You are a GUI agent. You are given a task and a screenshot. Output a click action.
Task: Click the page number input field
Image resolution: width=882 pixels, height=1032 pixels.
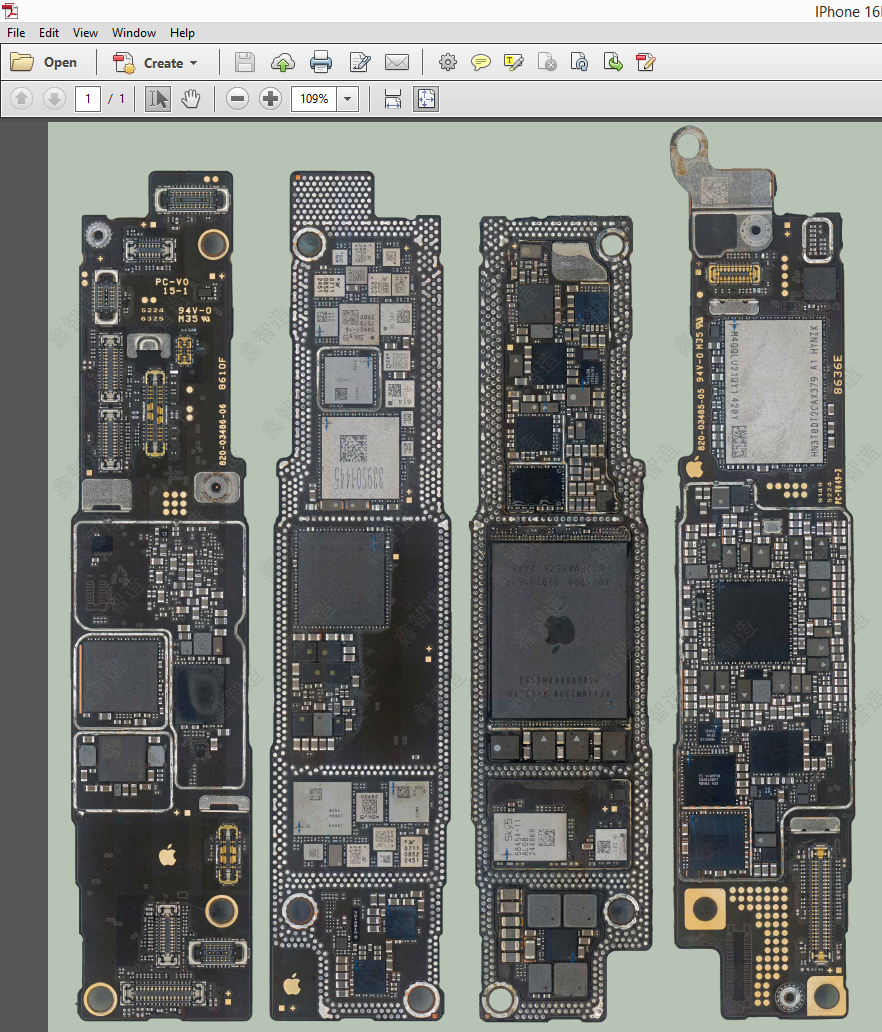(x=88, y=99)
